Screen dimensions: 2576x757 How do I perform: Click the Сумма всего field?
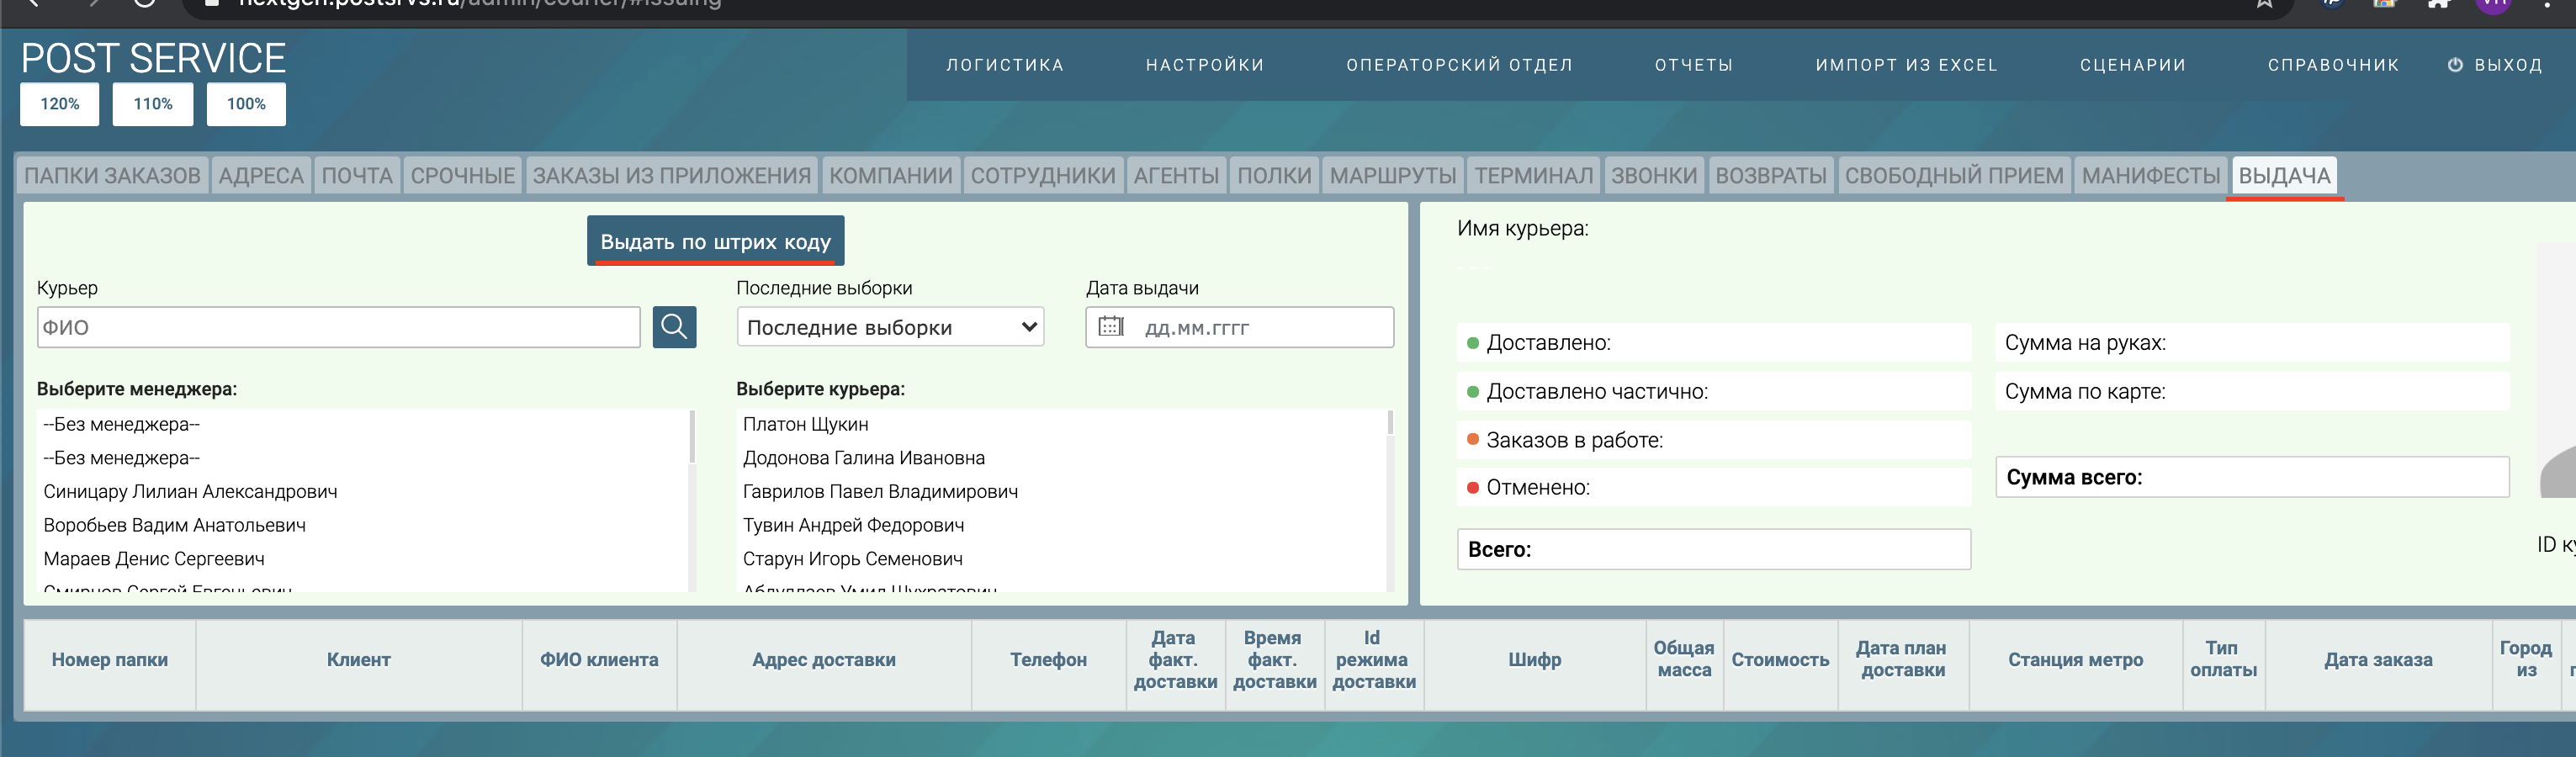point(2252,477)
